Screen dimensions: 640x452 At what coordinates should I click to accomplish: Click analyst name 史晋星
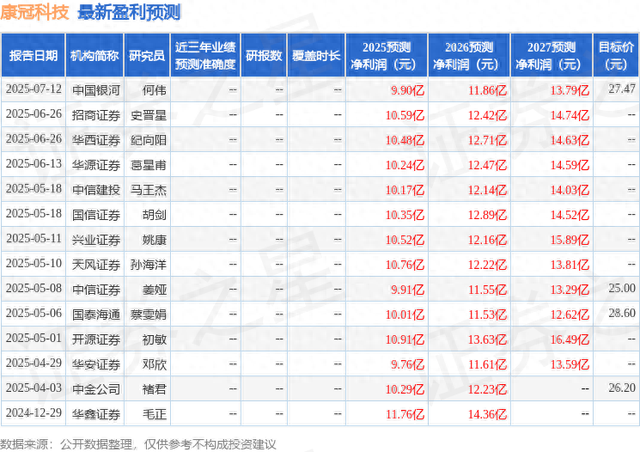(x=148, y=115)
